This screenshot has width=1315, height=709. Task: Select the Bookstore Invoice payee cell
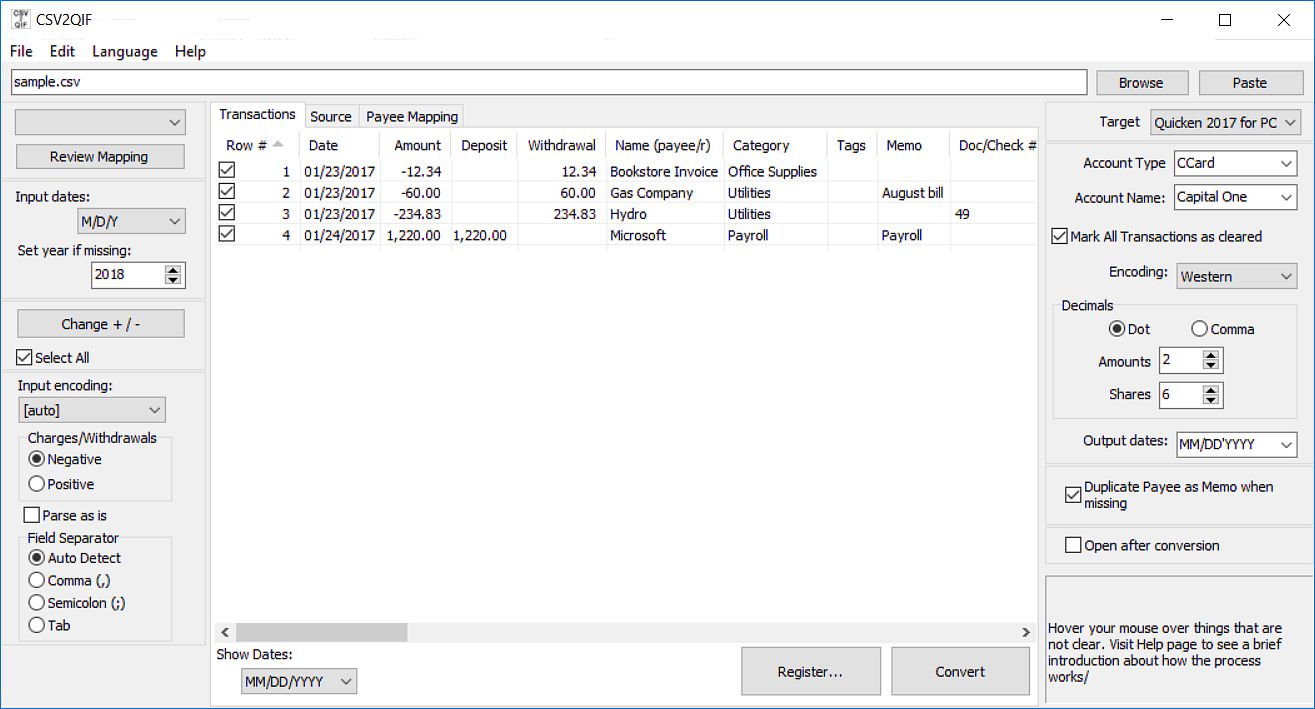[x=664, y=171]
